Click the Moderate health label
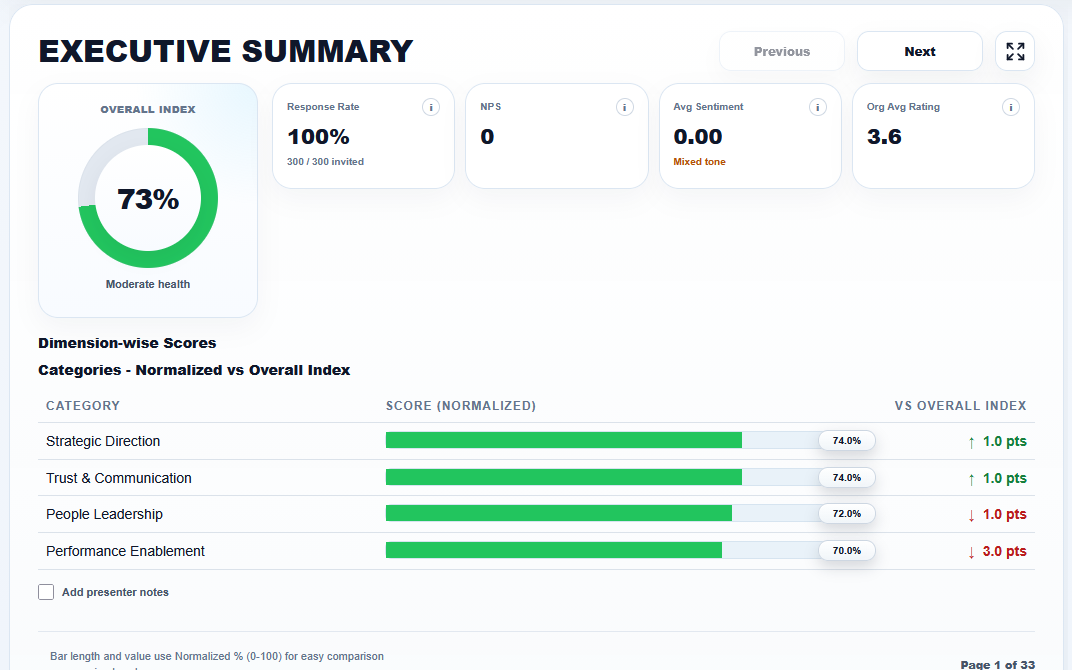Image resolution: width=1072 pixels, height=670 pixels. click(x=148, y=284)
